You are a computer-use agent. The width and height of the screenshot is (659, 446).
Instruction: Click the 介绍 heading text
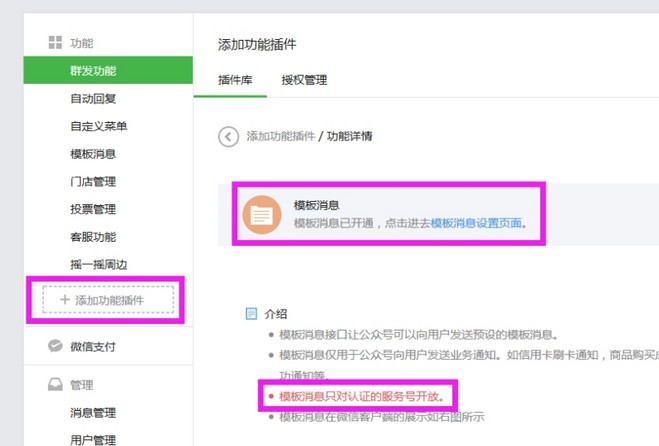pyautogui.click(x=276, y=314)
